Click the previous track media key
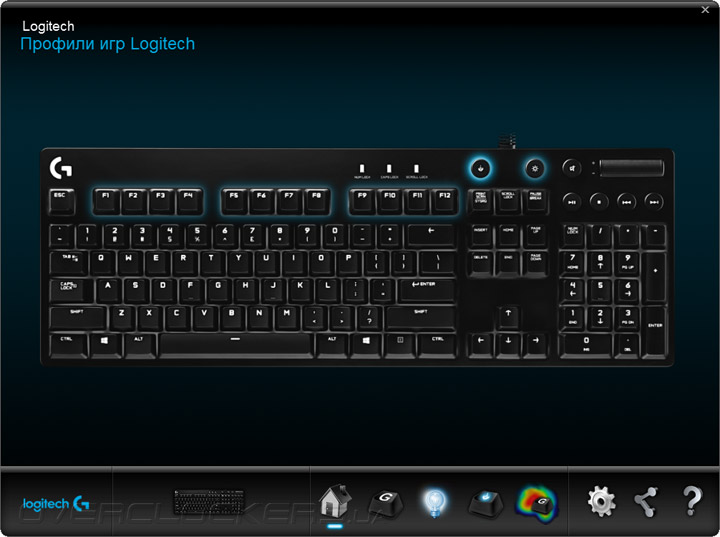Viewport: 720px width, 537px height. click(626, 201)
